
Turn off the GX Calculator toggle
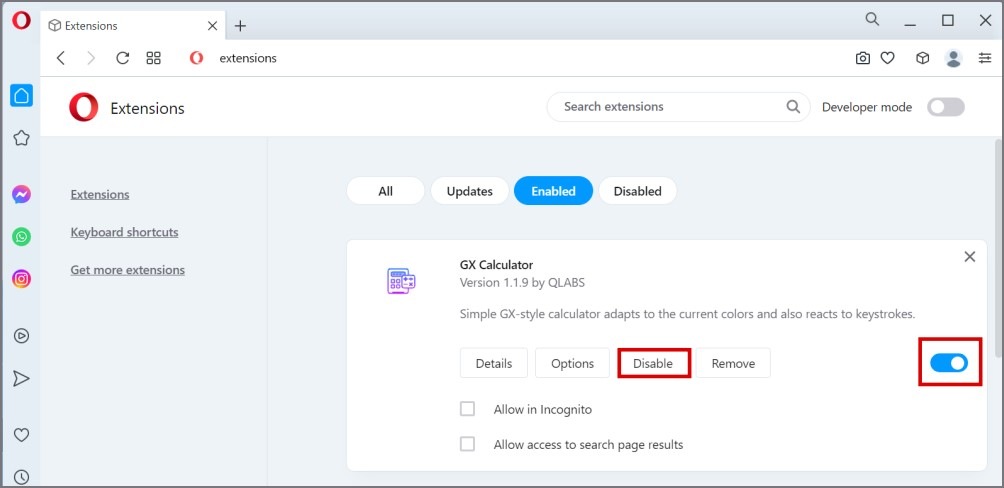pyautogui.click(x=949, y=363)
